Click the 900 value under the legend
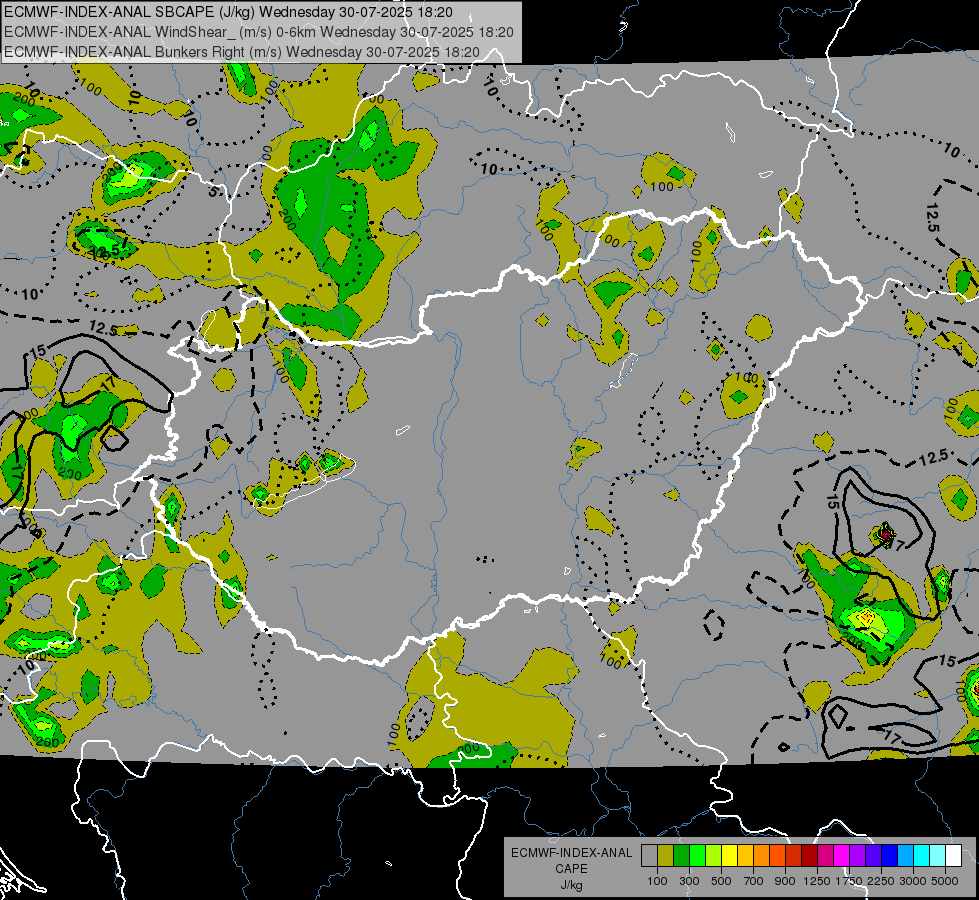The height and width of the screenshot is (900, 979). [x=785, y=881]
